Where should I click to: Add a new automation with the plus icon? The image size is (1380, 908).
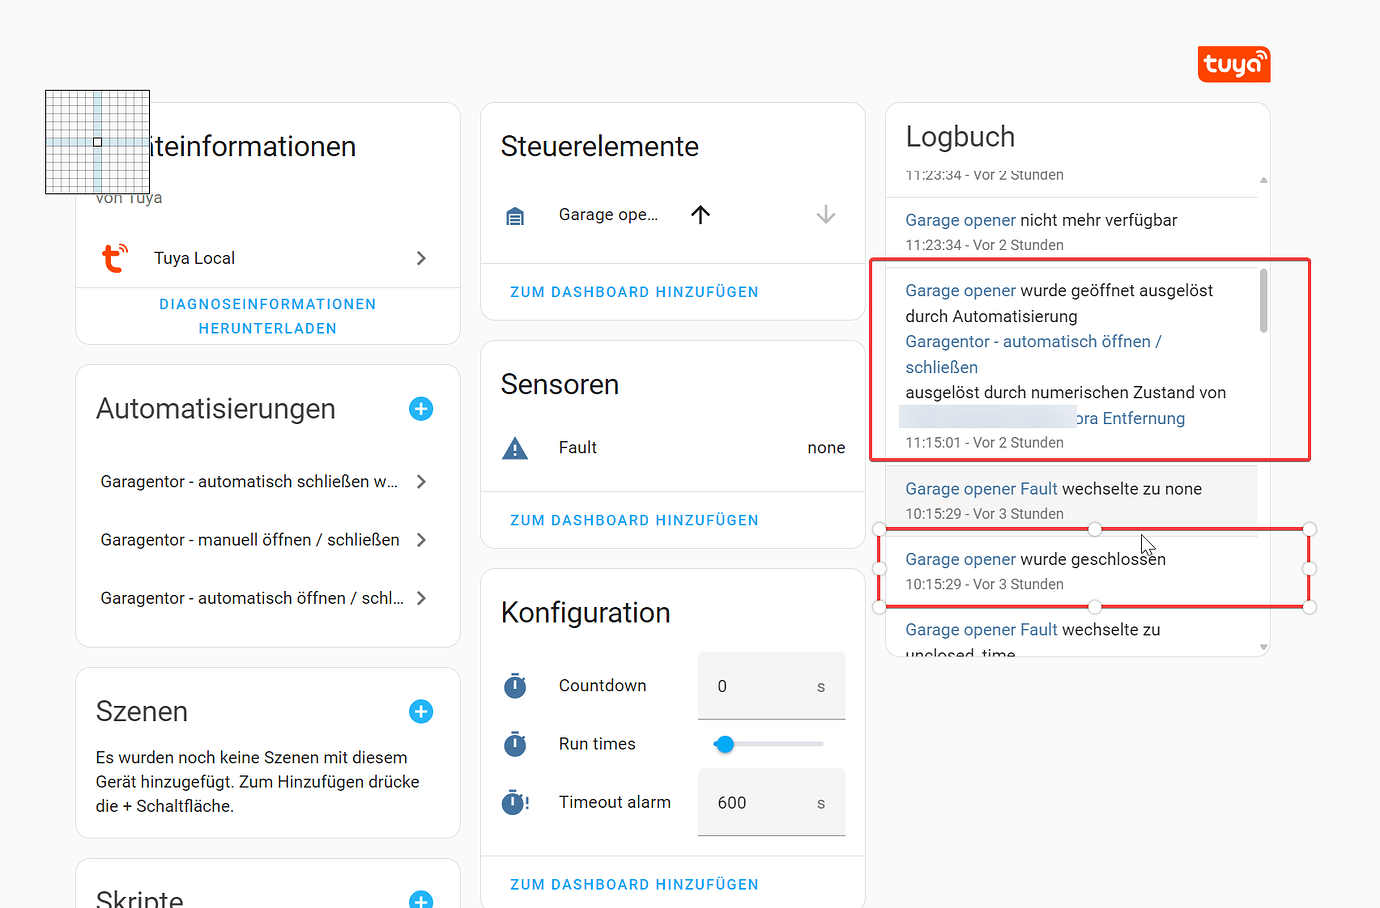(420, 409)
